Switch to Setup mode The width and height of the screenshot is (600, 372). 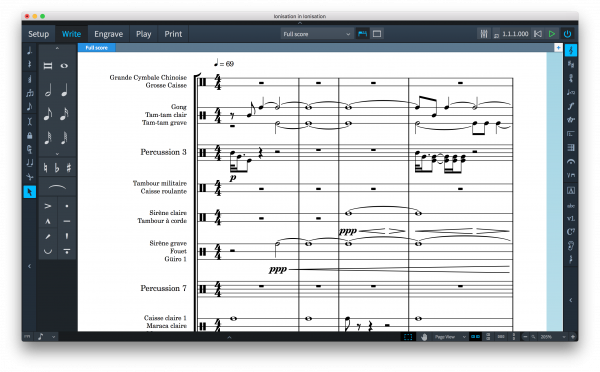click(38, 34)
